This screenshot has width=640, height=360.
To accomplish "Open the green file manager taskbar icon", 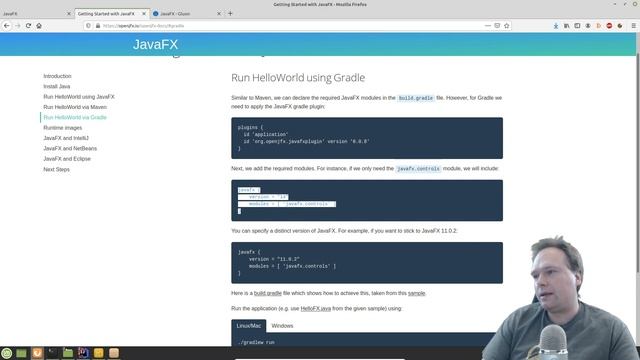I will (68, 353).
